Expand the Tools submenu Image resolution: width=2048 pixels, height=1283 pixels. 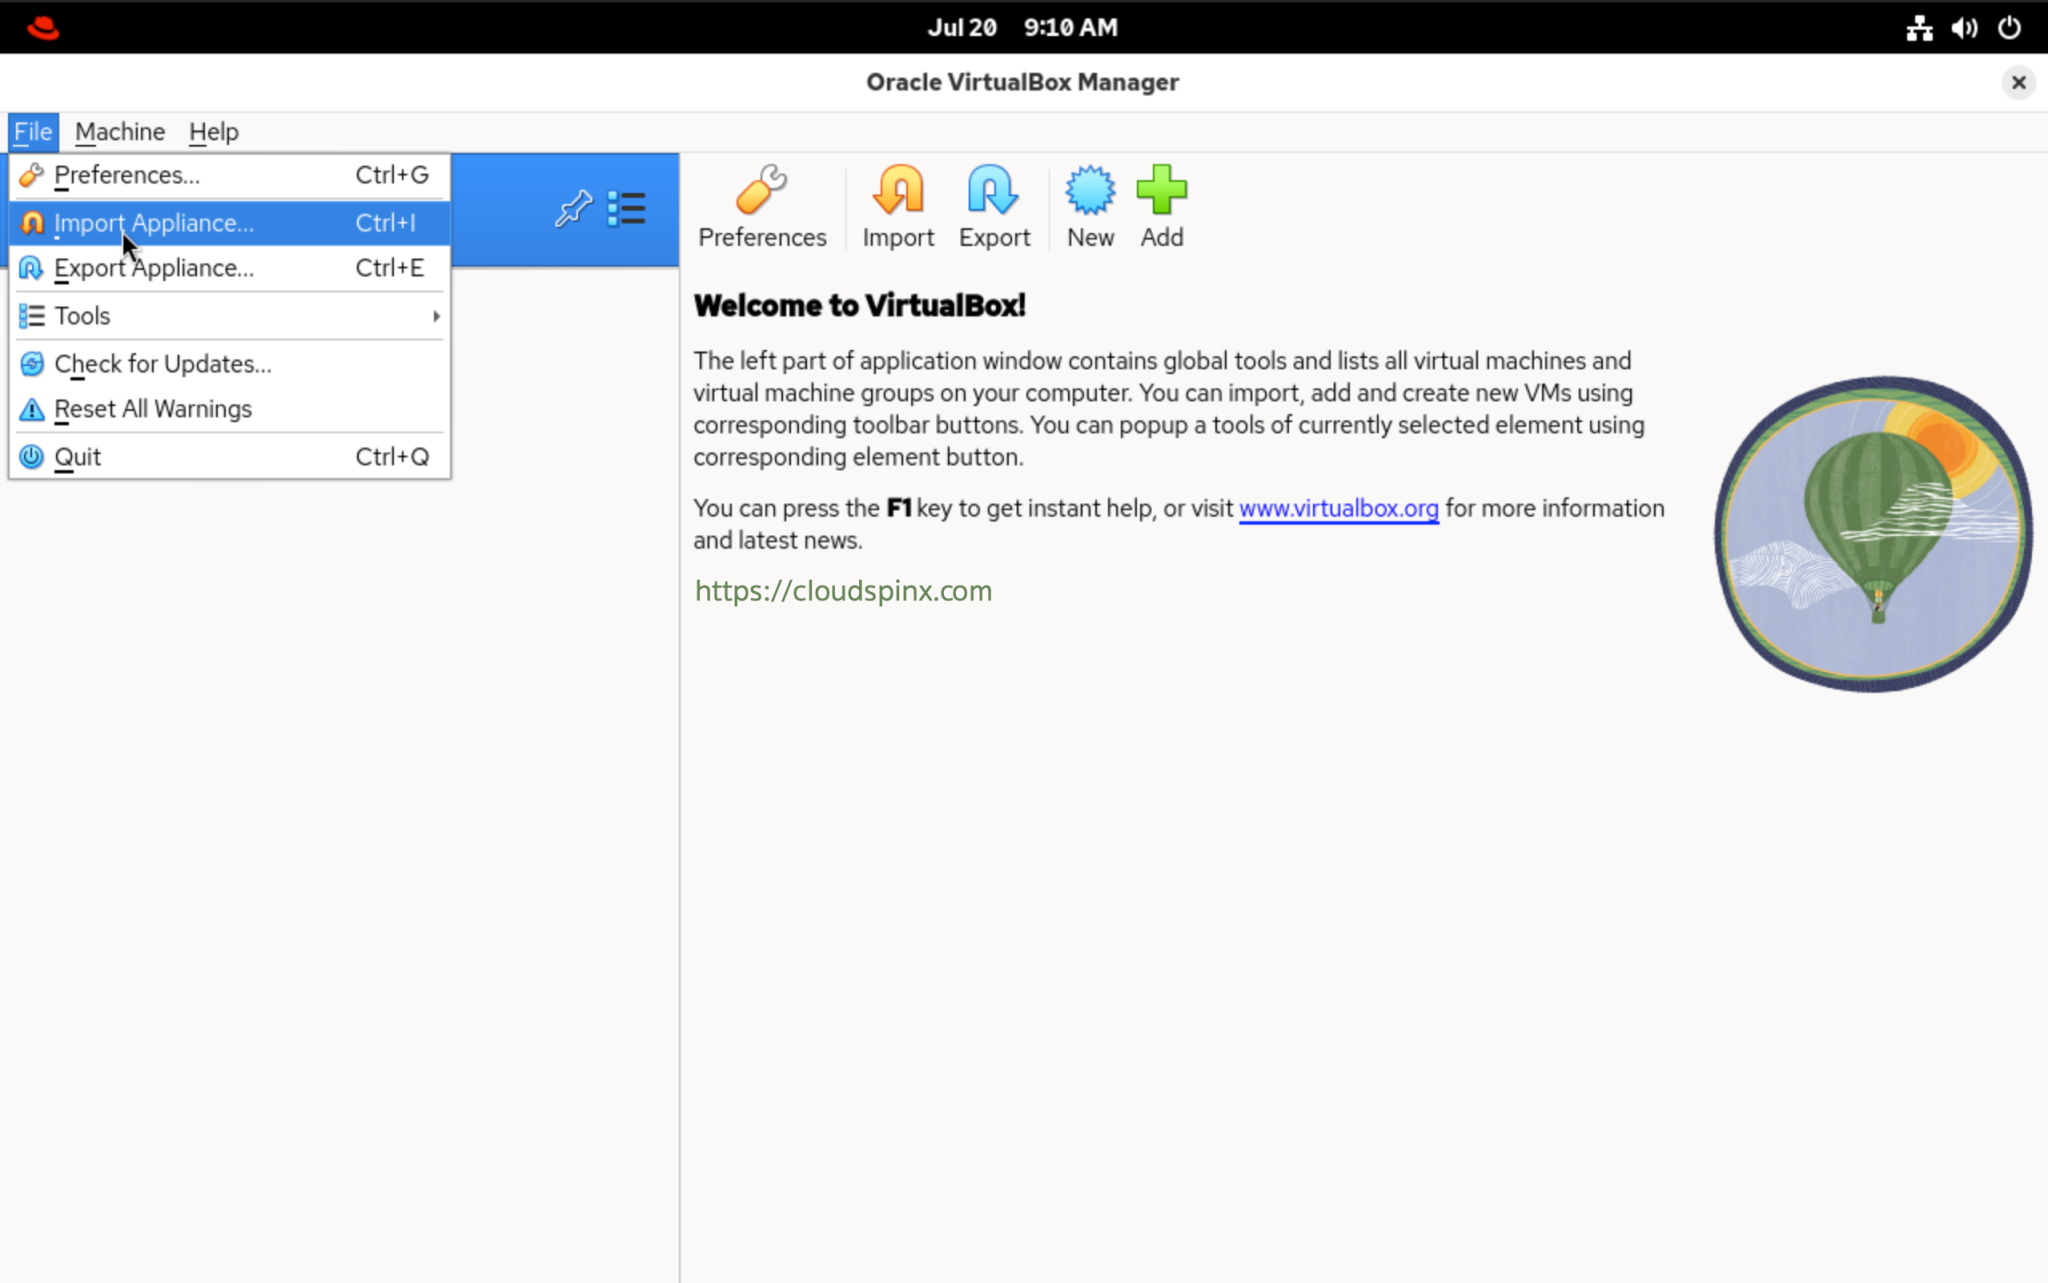coord(82,315)
